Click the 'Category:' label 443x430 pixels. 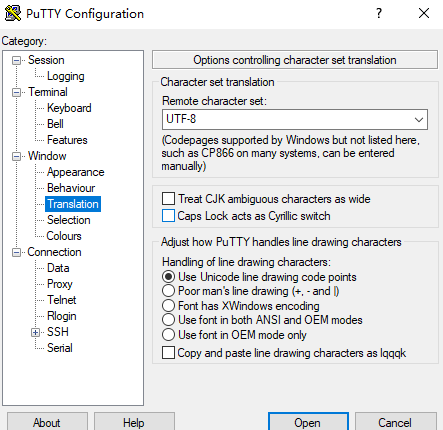pos(24,41)
